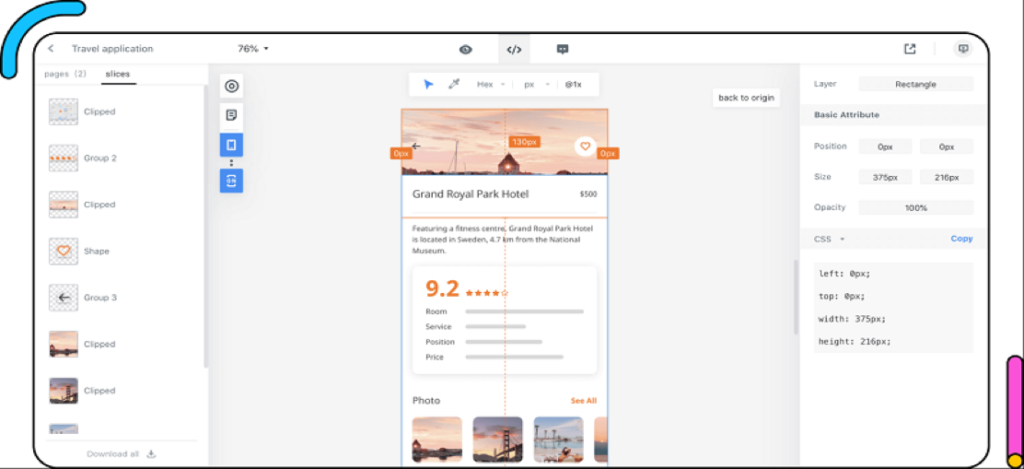The image size is (1024, 469).
Task: Open the CSS code type dropdown
Action: tap(830, 239)
